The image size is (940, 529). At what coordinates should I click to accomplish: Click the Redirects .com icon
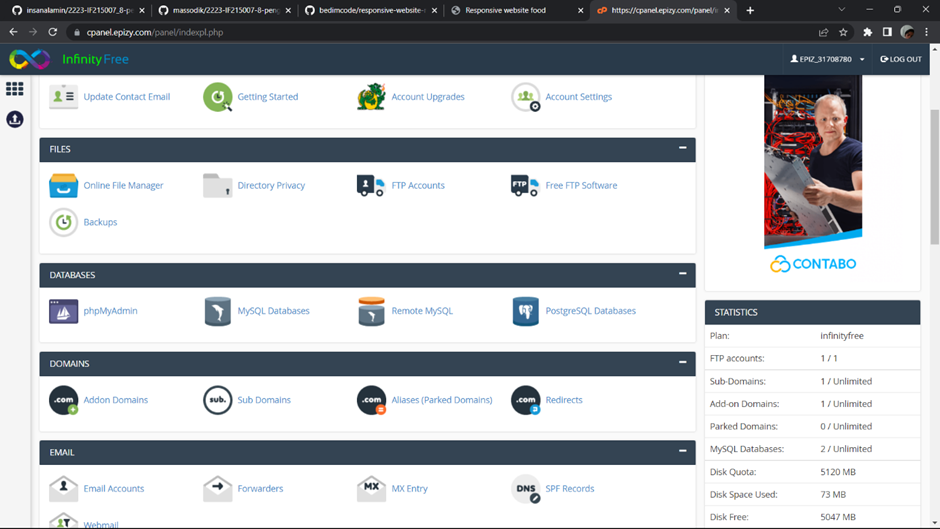click(525, 400)
